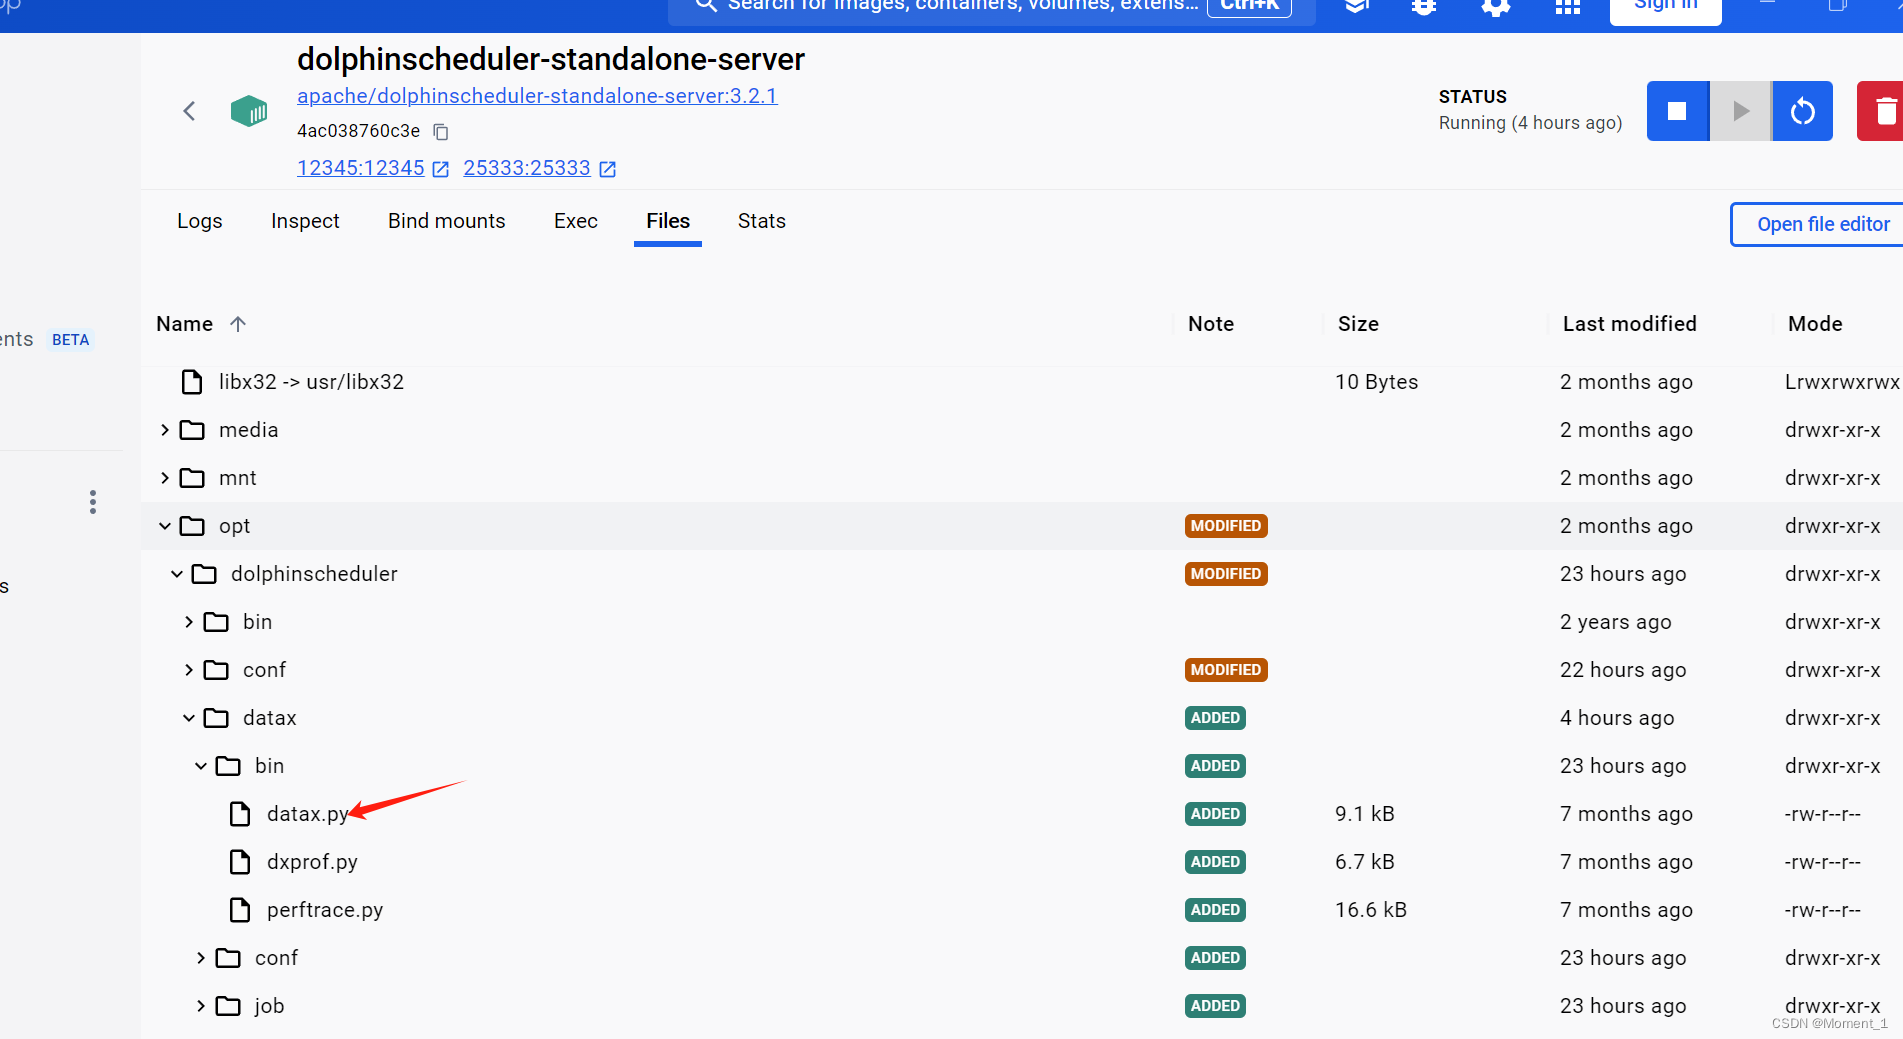Open the apps grid menu

1566,6
